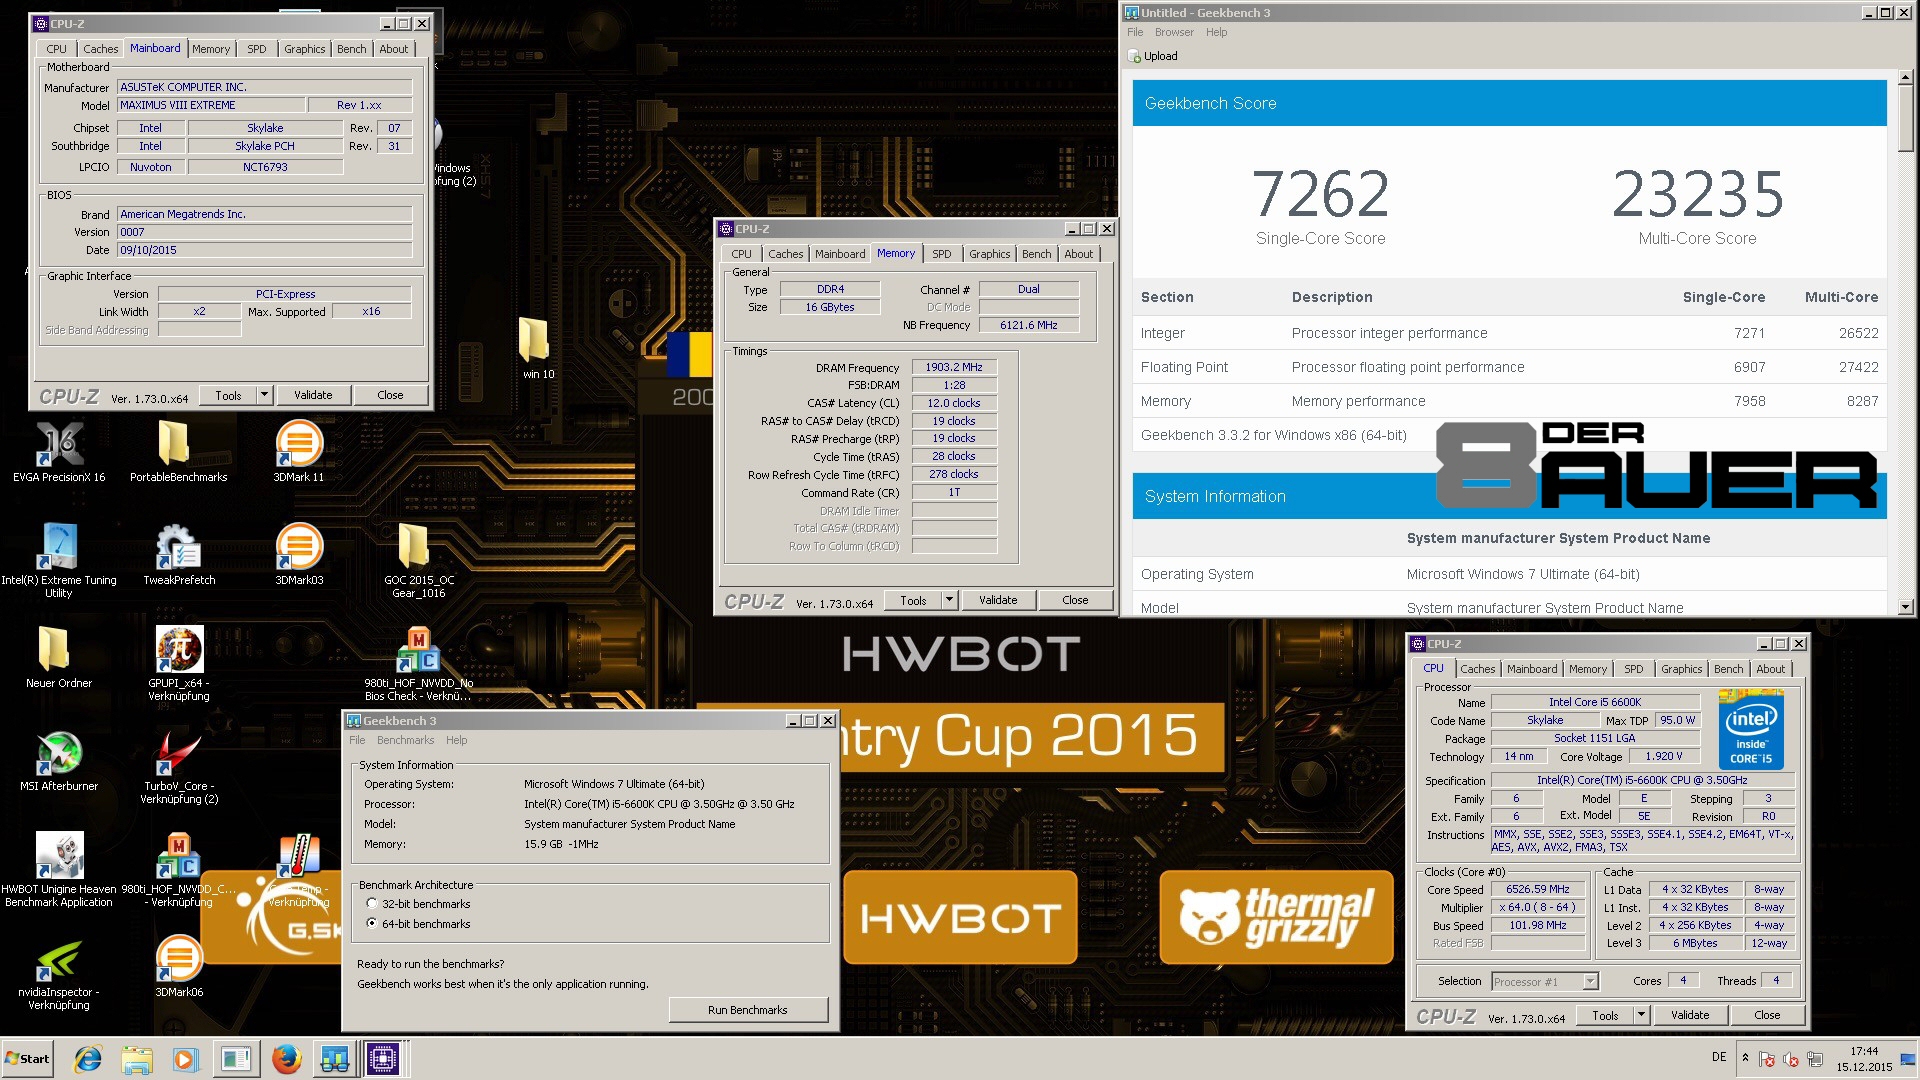Screen dimensions: 1920x1080
Task: Open Help menu in the Geekbench results window
Action: point(1216,32)
